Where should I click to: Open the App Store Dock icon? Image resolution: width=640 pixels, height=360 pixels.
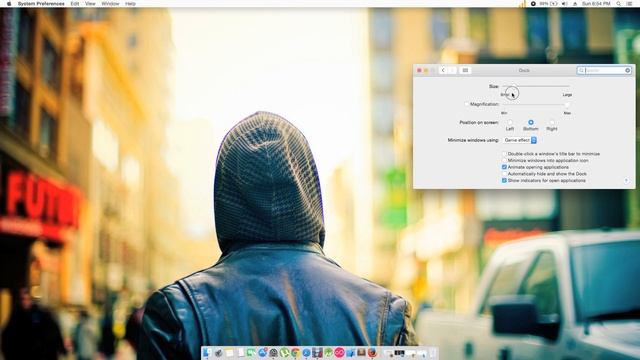pyautogui.click(x=262, y=352)
